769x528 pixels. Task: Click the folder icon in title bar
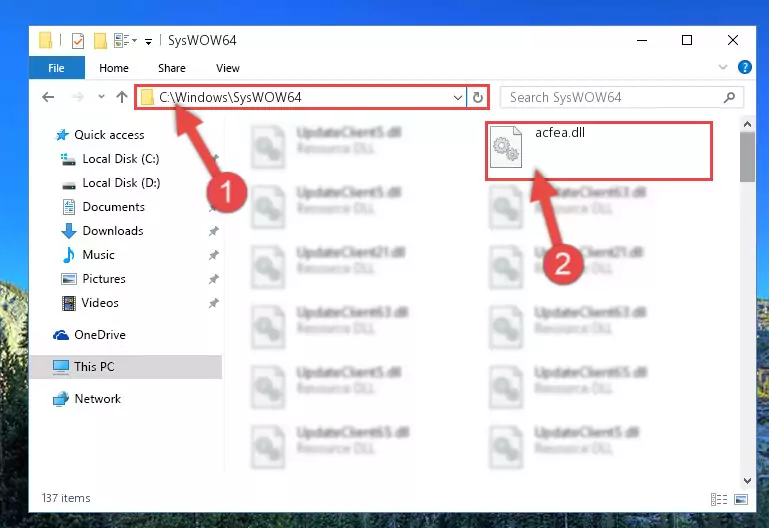click(46, 41)
